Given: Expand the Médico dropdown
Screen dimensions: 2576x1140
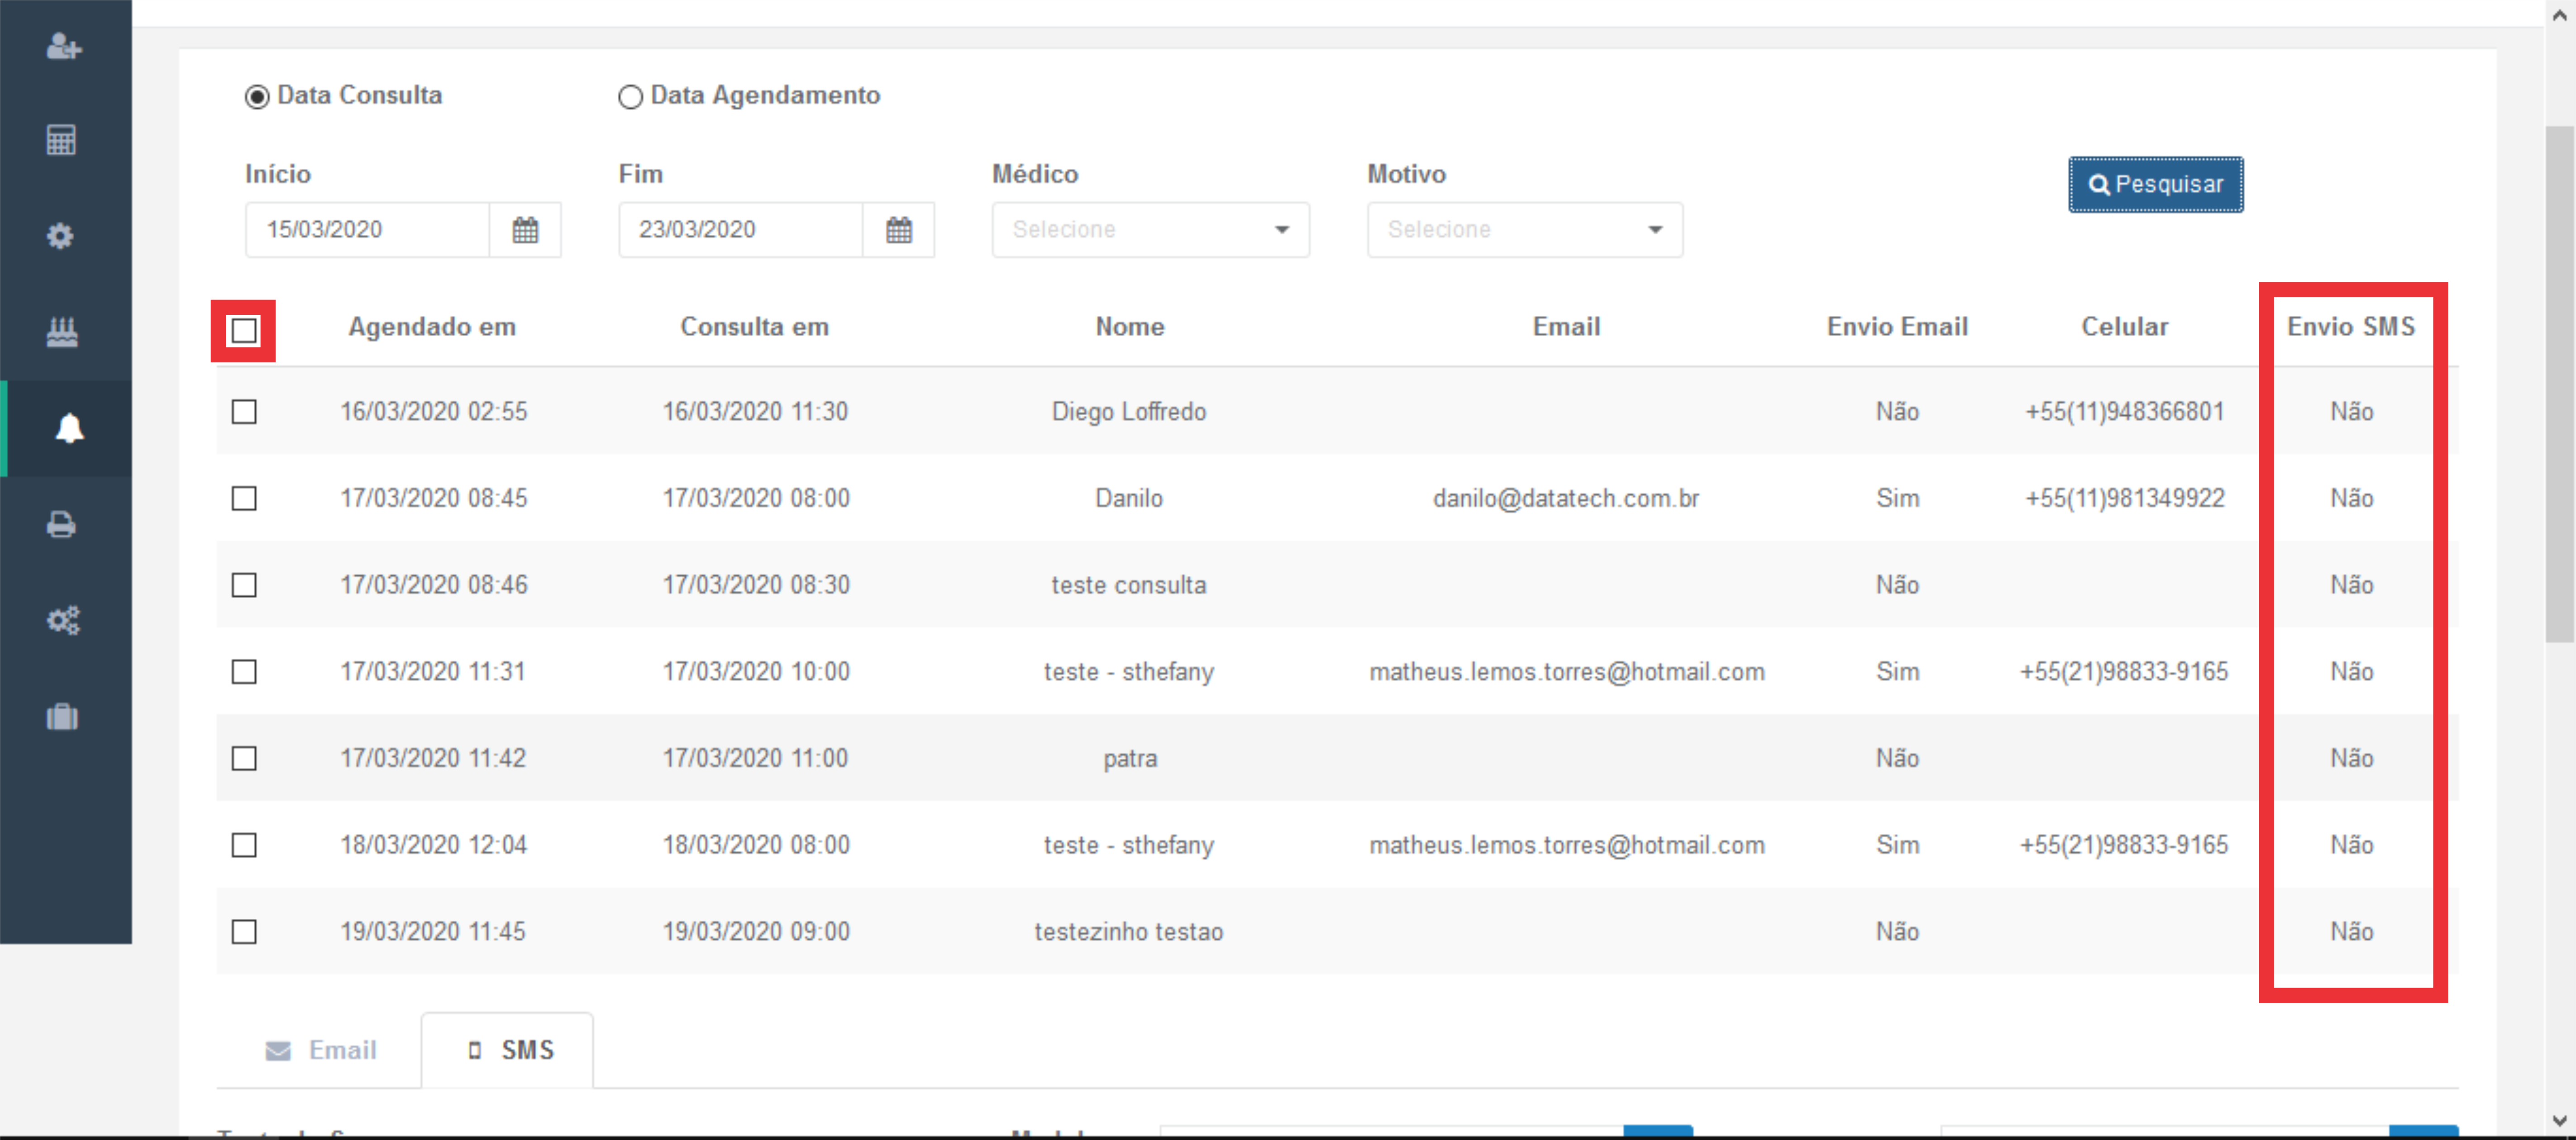Looking at the screenshot, I should pos(1150,230).
